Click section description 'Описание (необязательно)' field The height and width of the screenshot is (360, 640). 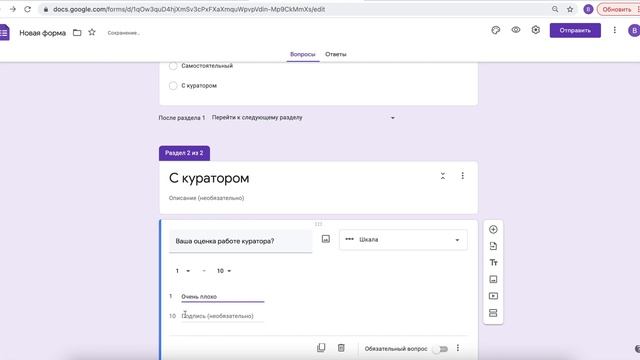pos(207,198)
